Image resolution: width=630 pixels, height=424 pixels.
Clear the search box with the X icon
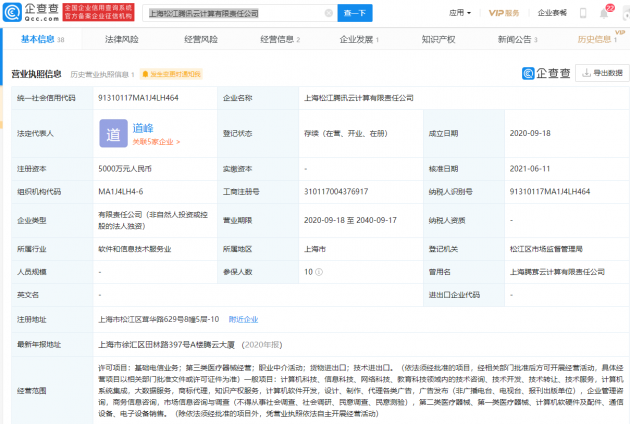(x=329, y=13)
